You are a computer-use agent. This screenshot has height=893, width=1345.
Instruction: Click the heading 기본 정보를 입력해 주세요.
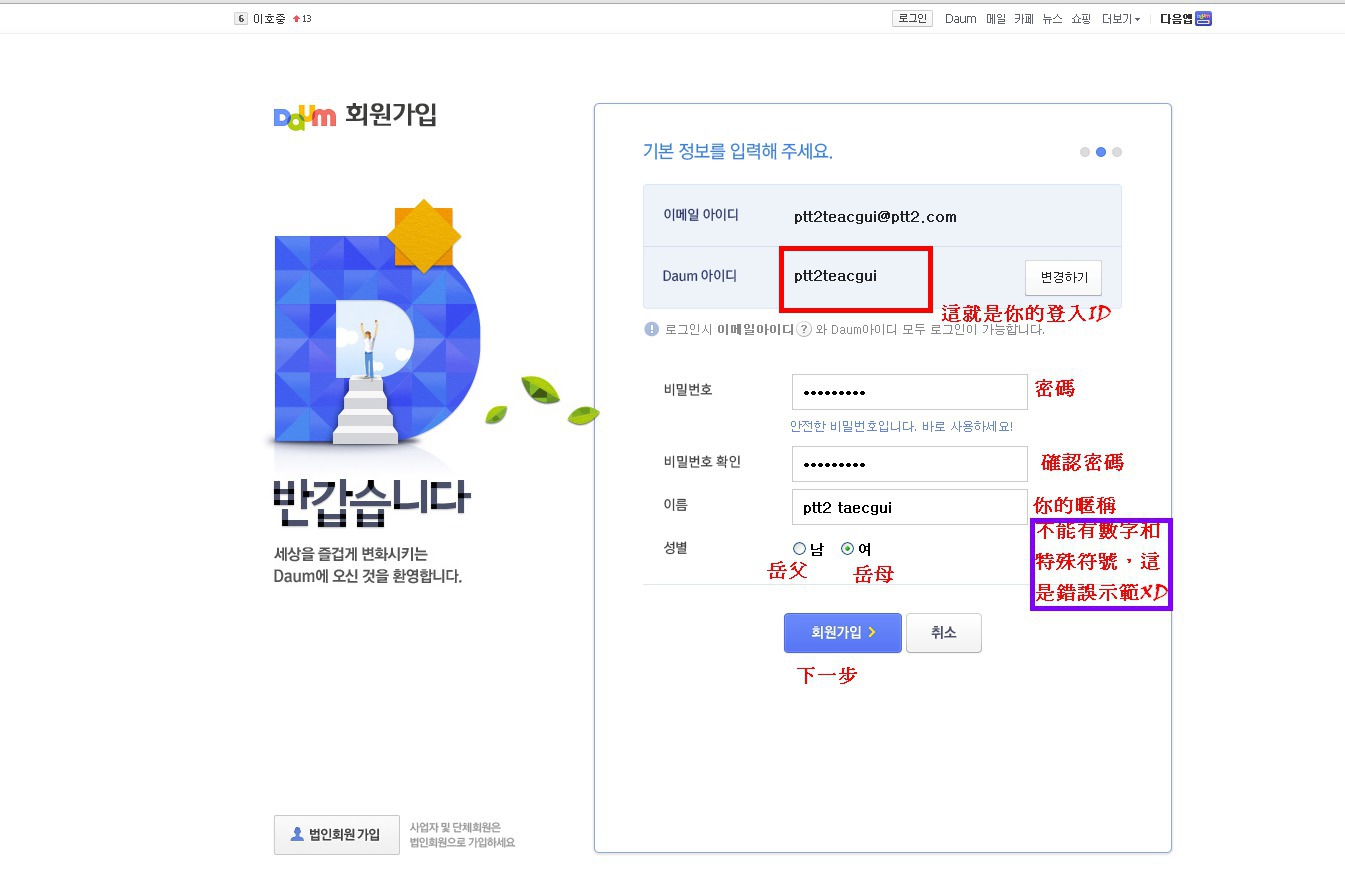[x=737, y=152]
